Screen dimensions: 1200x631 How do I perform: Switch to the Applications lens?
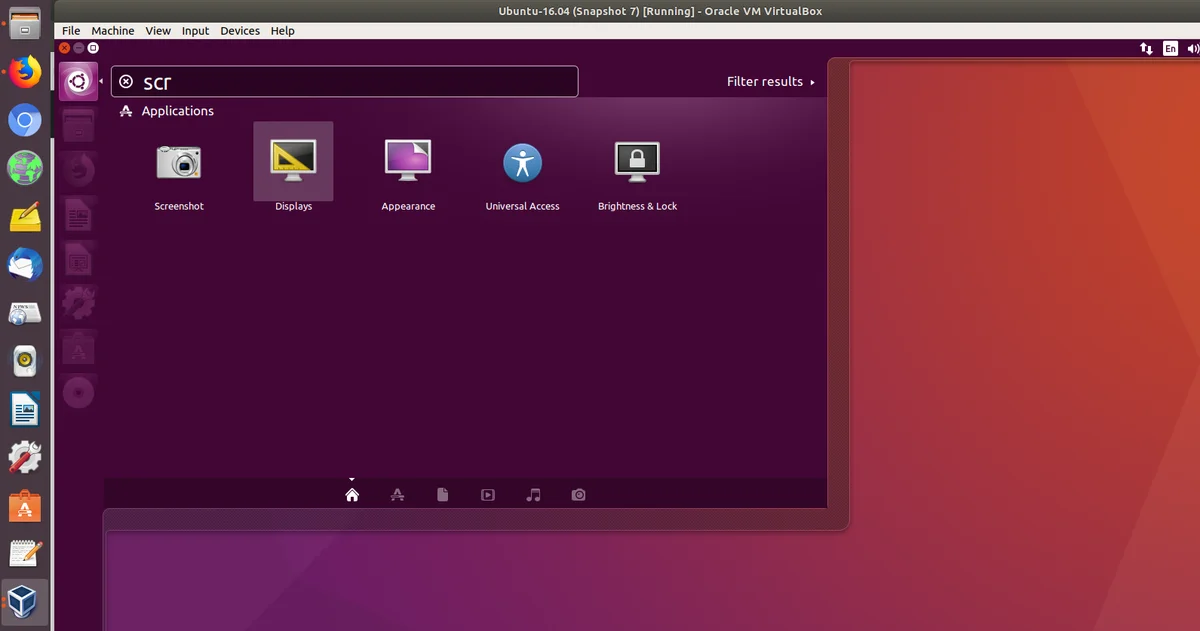pyautogui.click(x=397, y=494)
